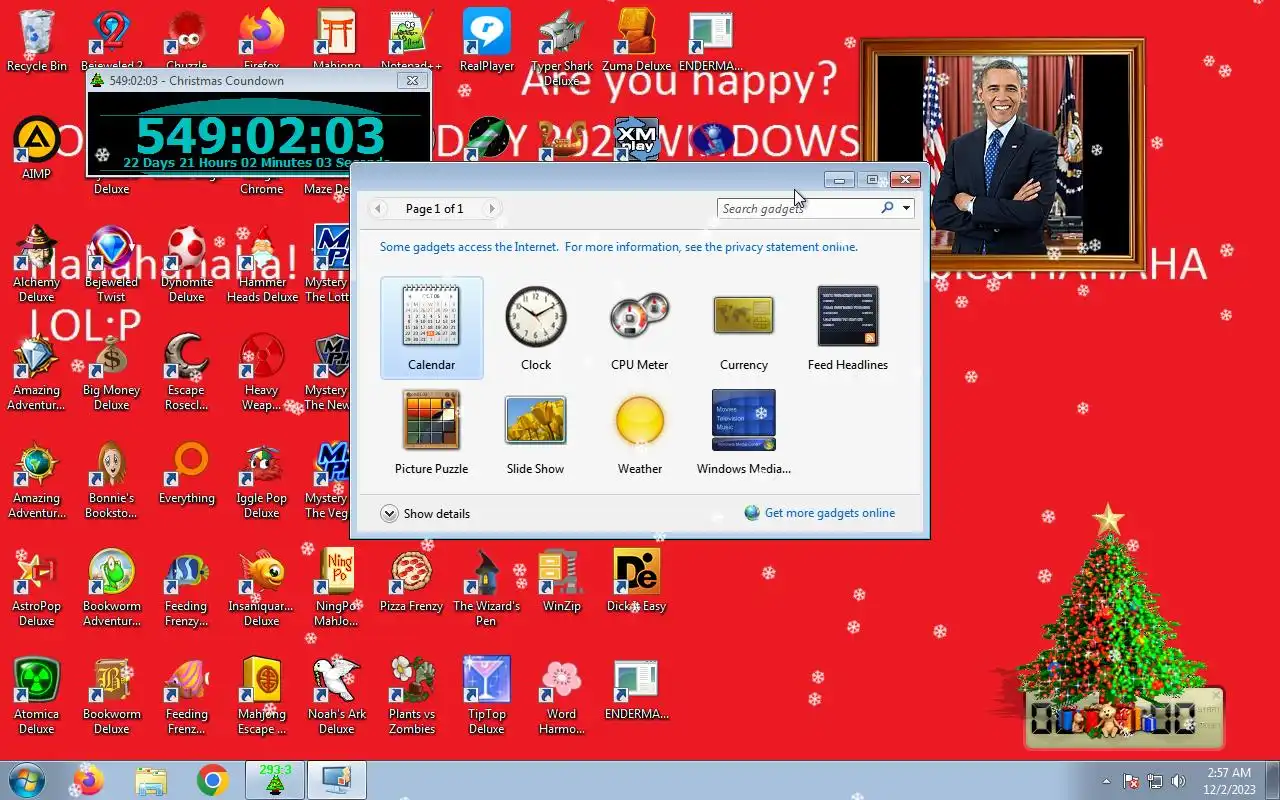
Task: Go to next gadget gallery page
Action: tap(491, 209)
